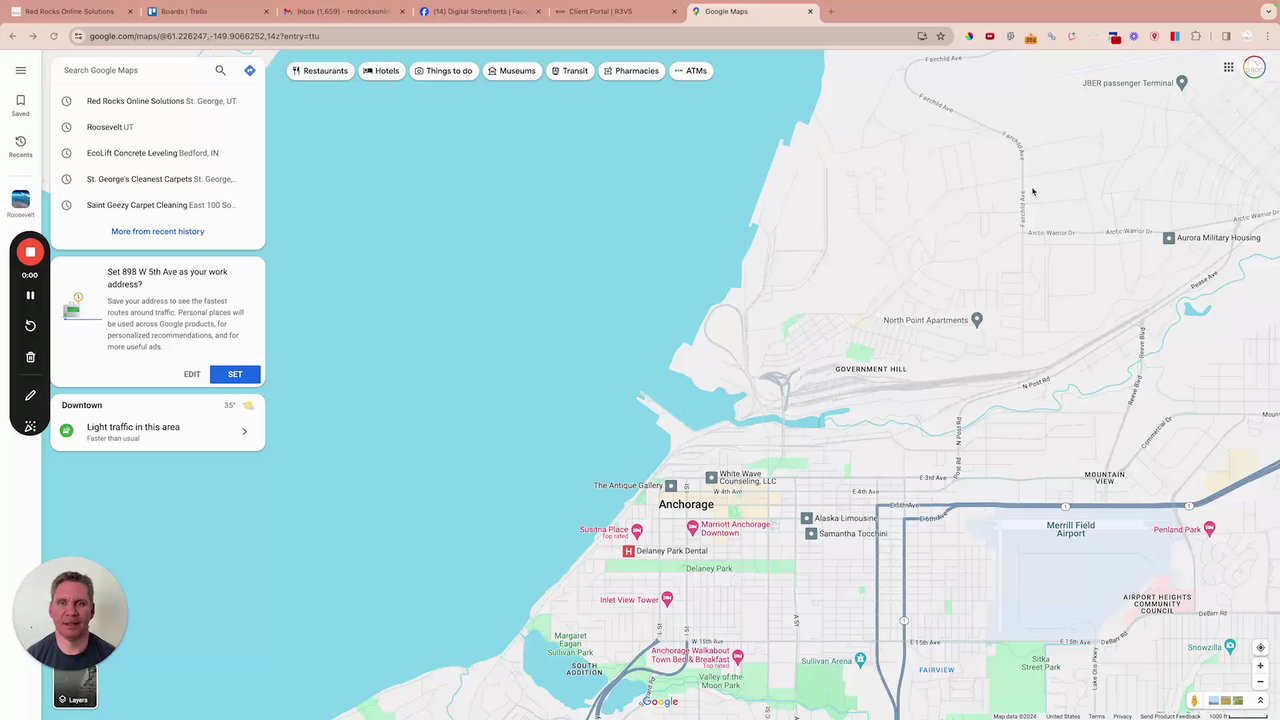Open the Chrome extensions puzzle icon
This screenshot has height=720, width=1280.
[1196, 36]
